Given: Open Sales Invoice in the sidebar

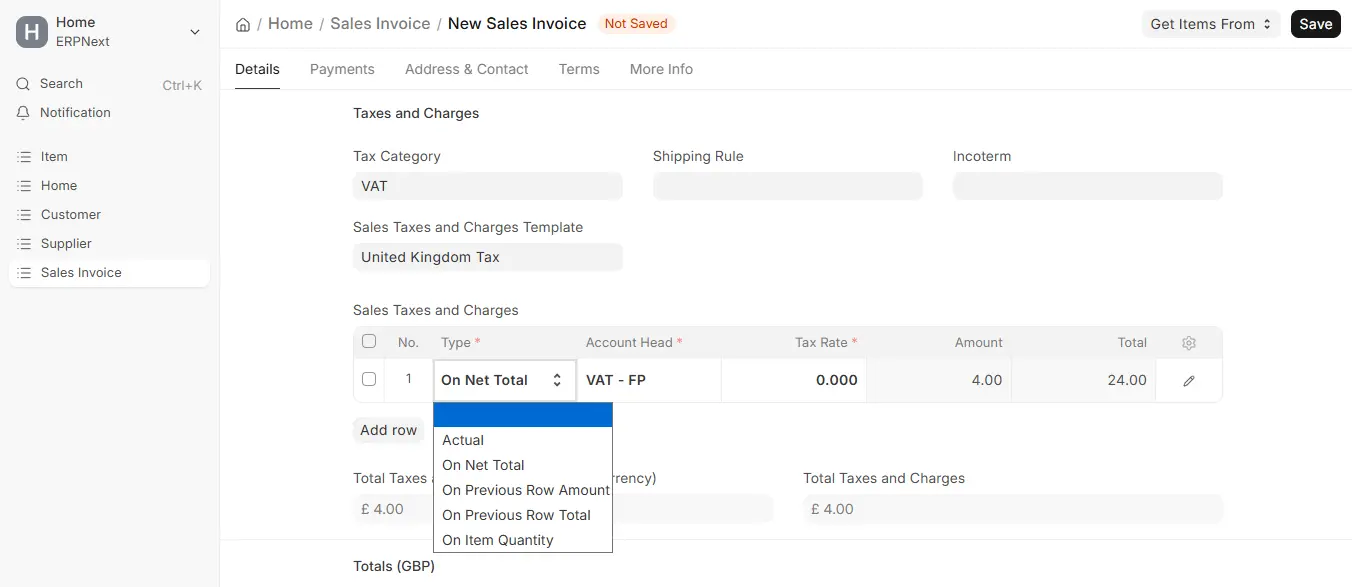Looking at the screenshot, I should (109, 273).
